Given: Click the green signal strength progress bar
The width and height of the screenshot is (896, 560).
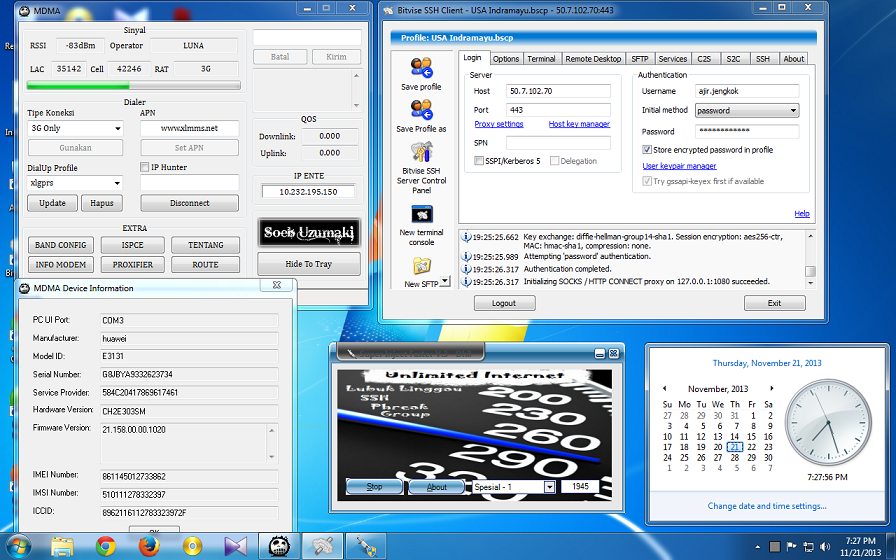Looking at the screenshot, I should (134, 86).
